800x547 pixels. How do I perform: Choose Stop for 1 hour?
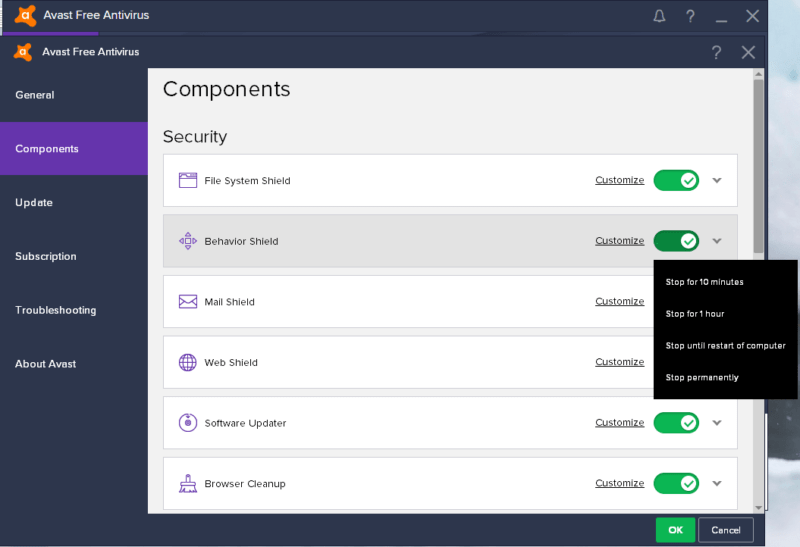click(694, 314)
